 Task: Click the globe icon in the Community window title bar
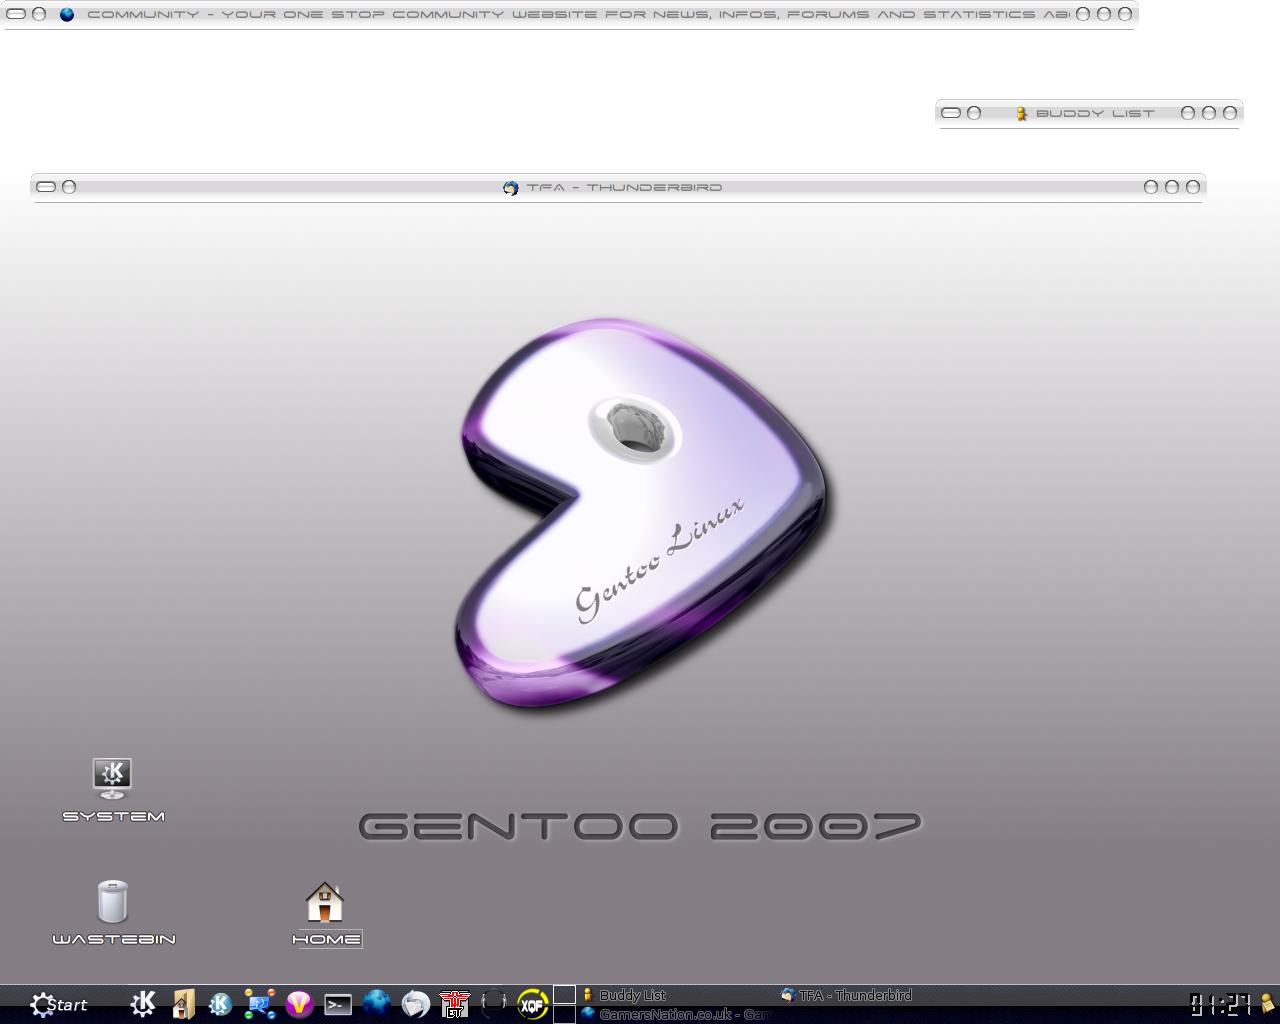(67, 14)
